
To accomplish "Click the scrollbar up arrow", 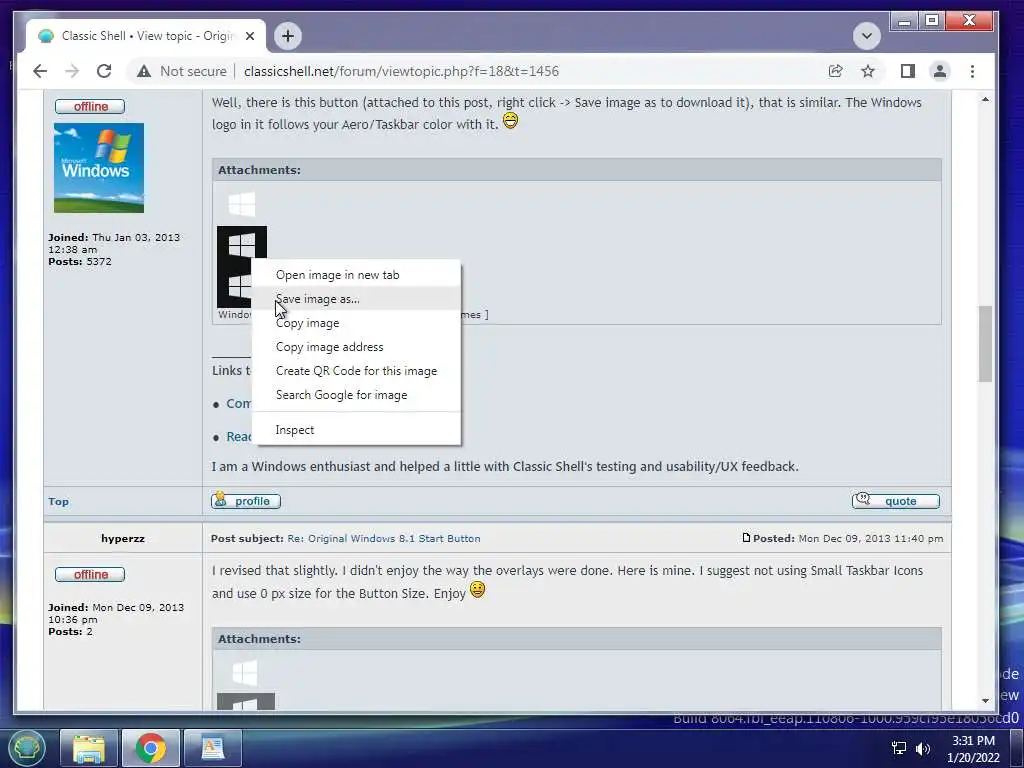I will (x=985, y=99).
